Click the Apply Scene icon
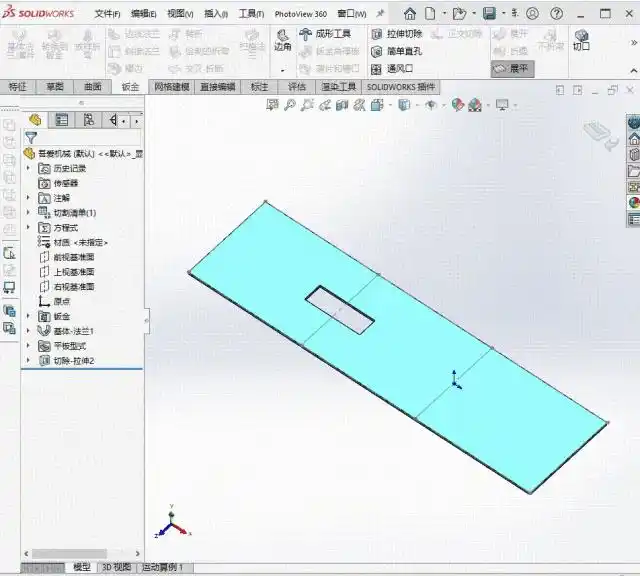The image size is (640, 576). (x=475, y=105)
